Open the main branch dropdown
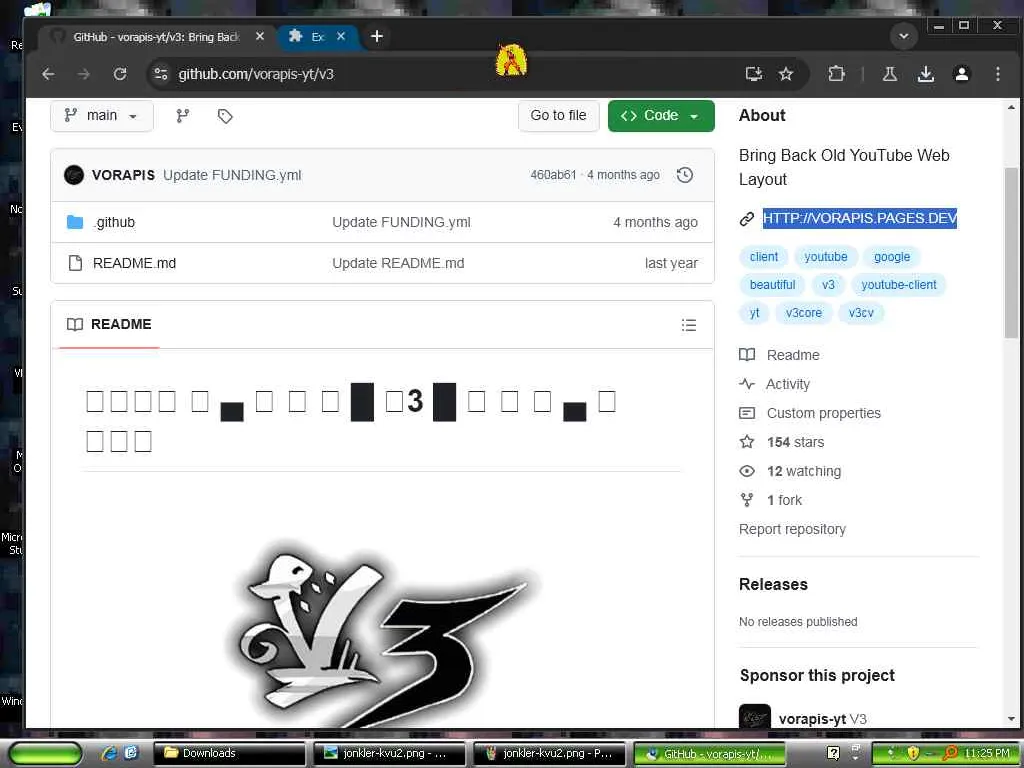Screen dimensions: 1024x768 tap(102, 116)
